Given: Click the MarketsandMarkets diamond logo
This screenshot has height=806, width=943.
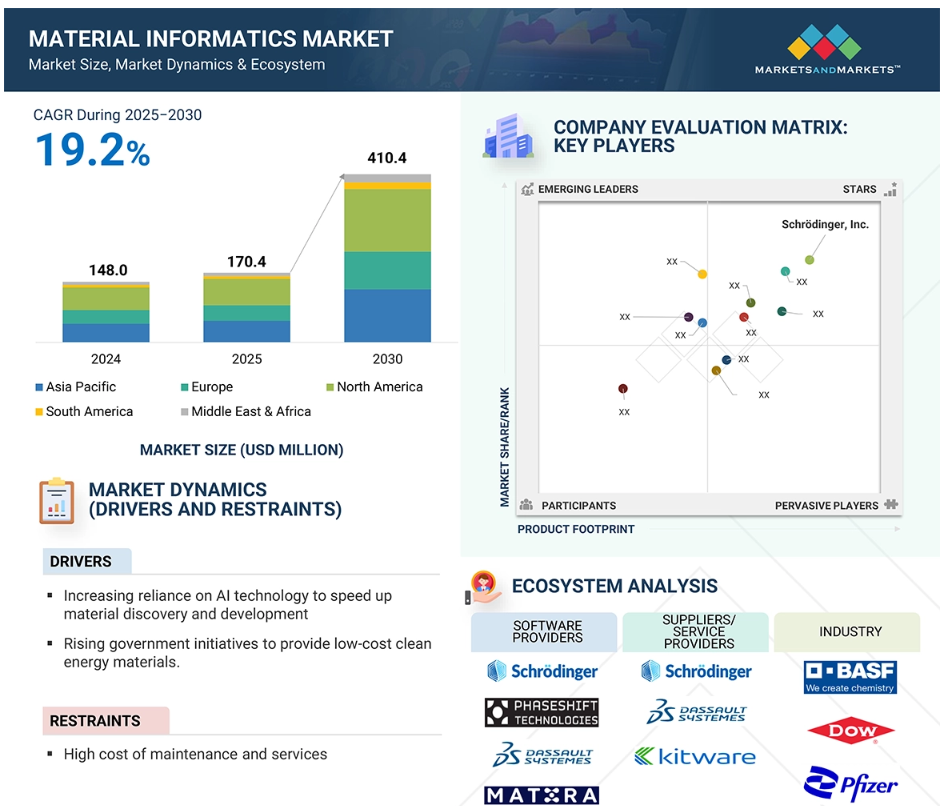Looking at the screenshot, I should coord(823,42).
